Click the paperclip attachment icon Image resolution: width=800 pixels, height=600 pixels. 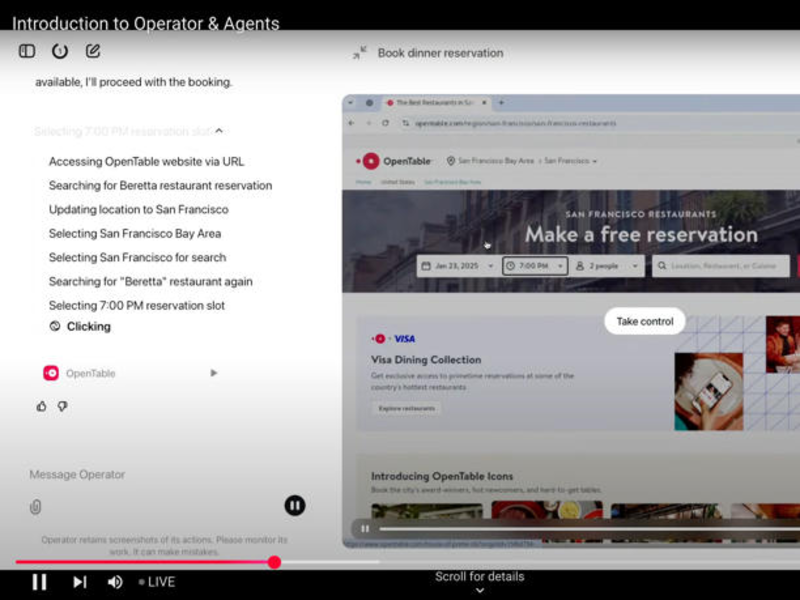click(x=36, y=507)
